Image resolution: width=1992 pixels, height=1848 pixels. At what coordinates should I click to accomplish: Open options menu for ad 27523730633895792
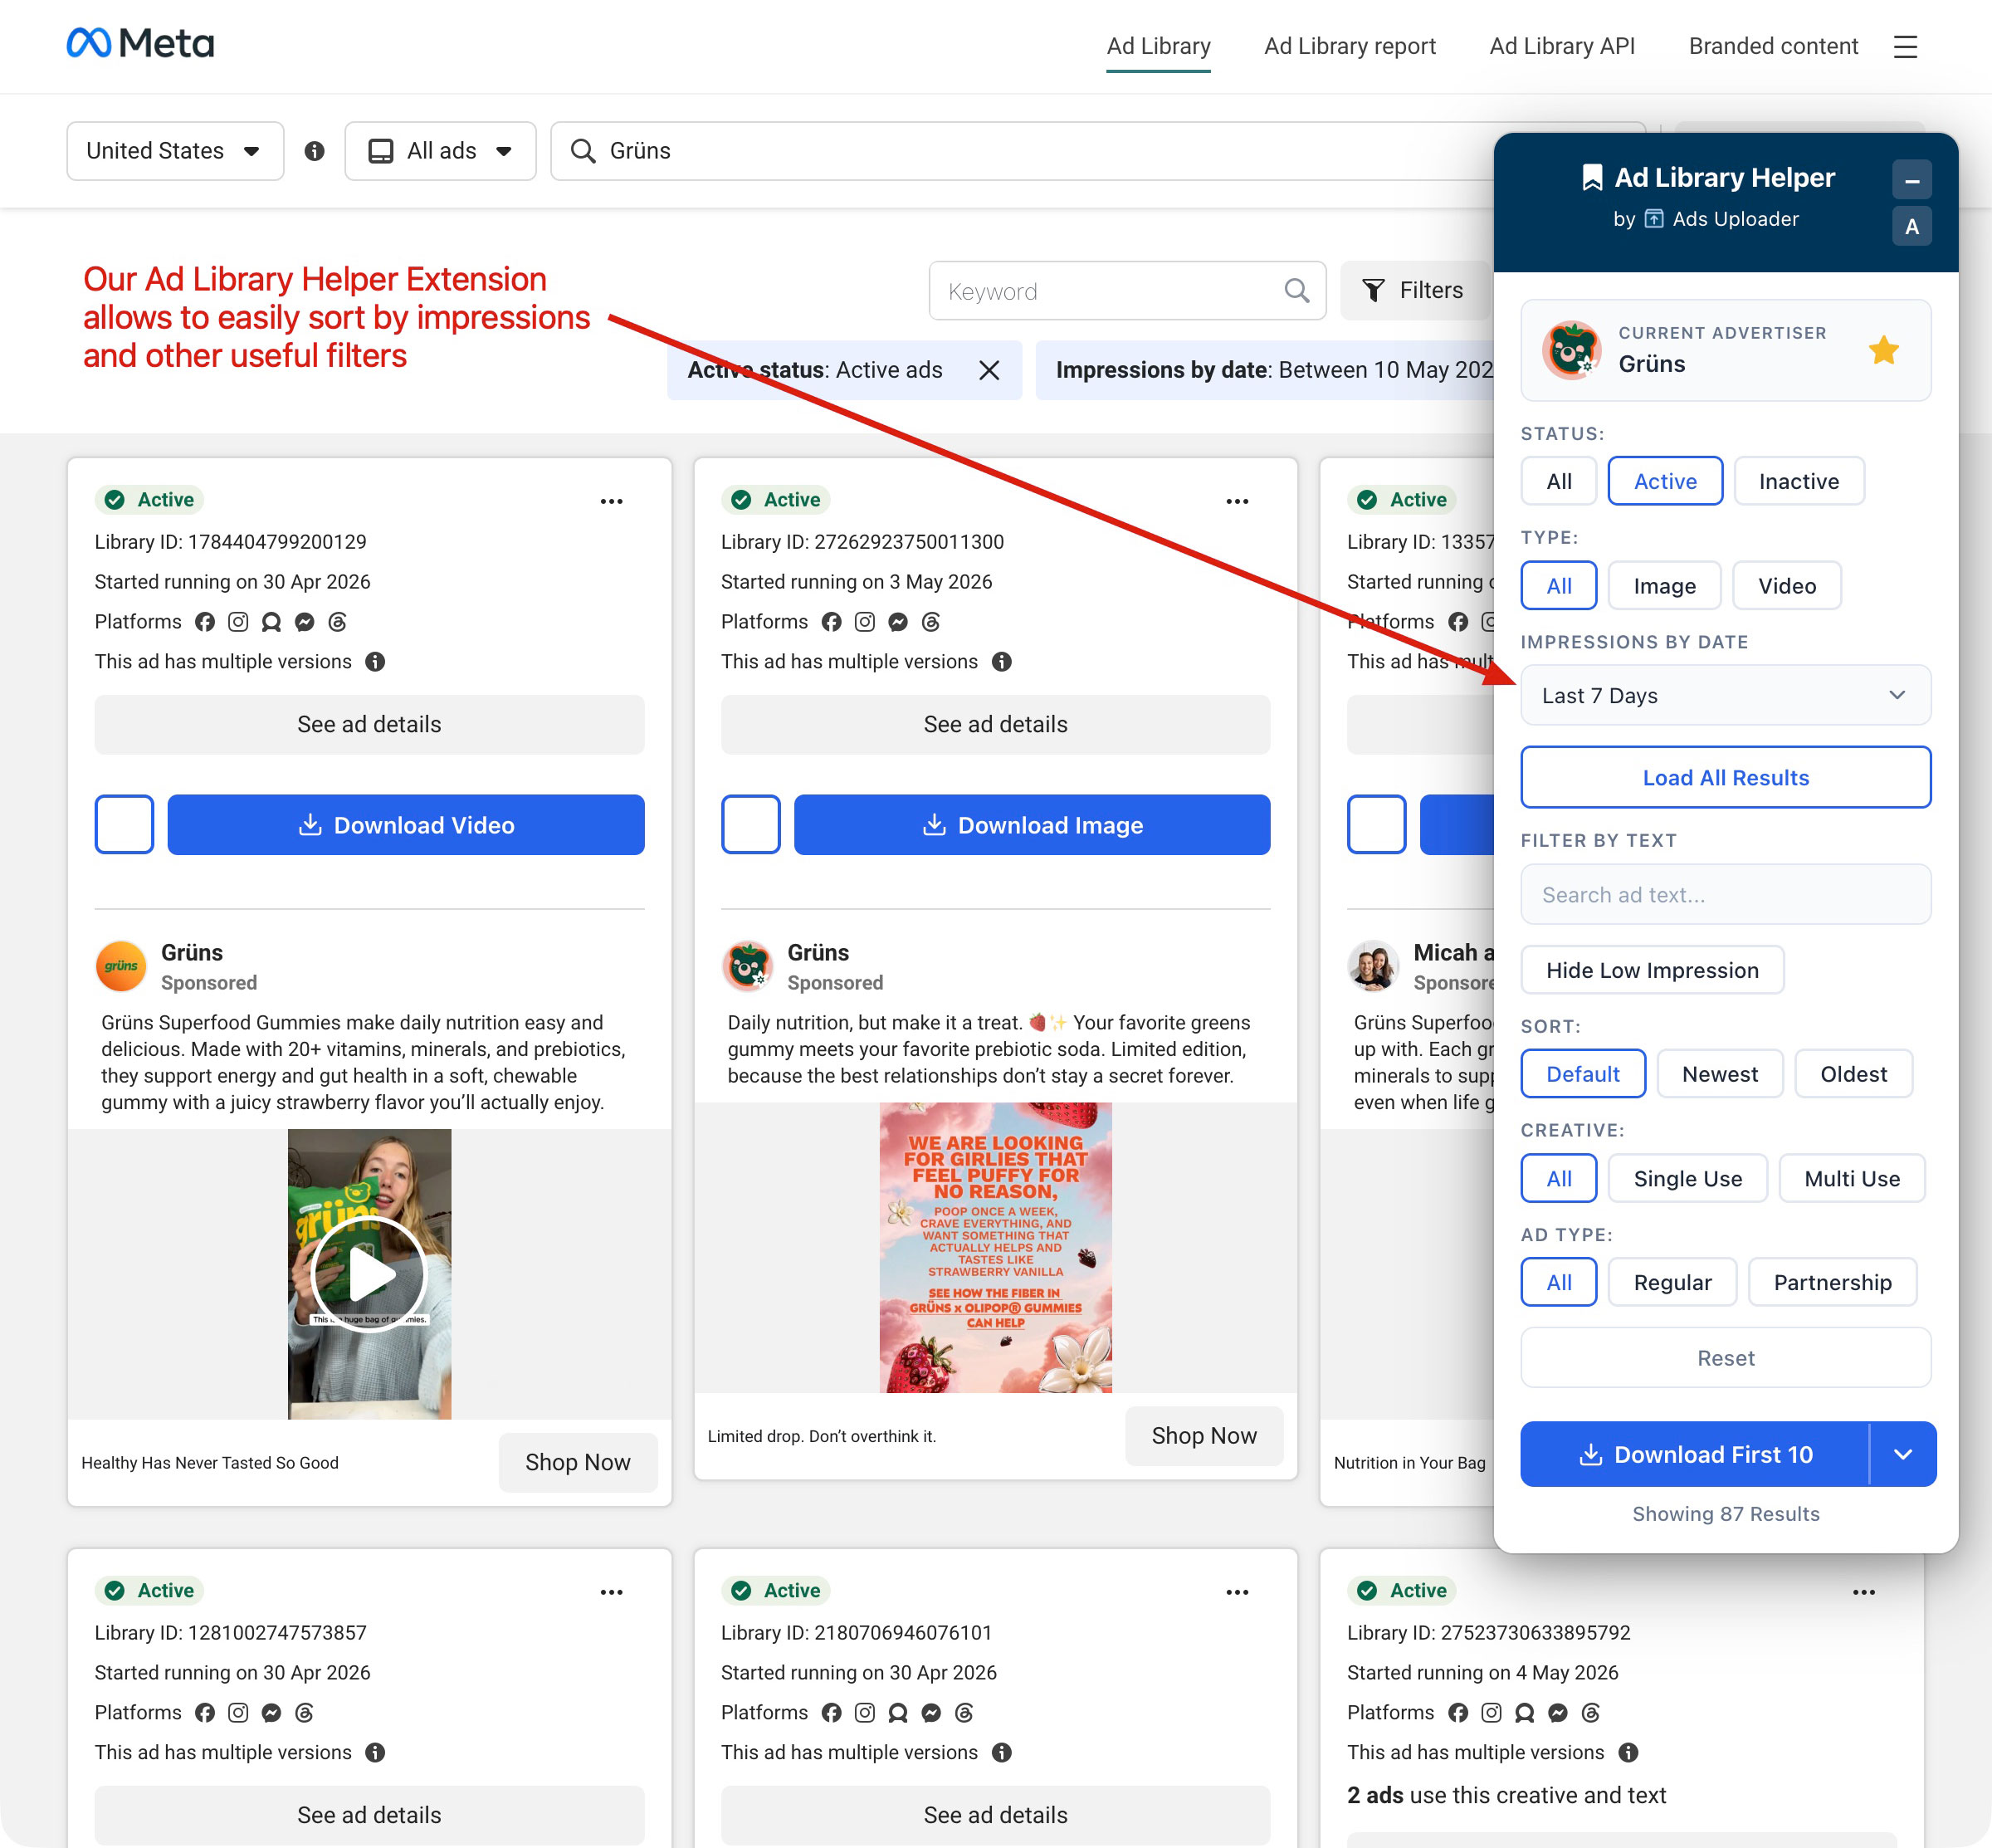(x=1863, y=1592)
